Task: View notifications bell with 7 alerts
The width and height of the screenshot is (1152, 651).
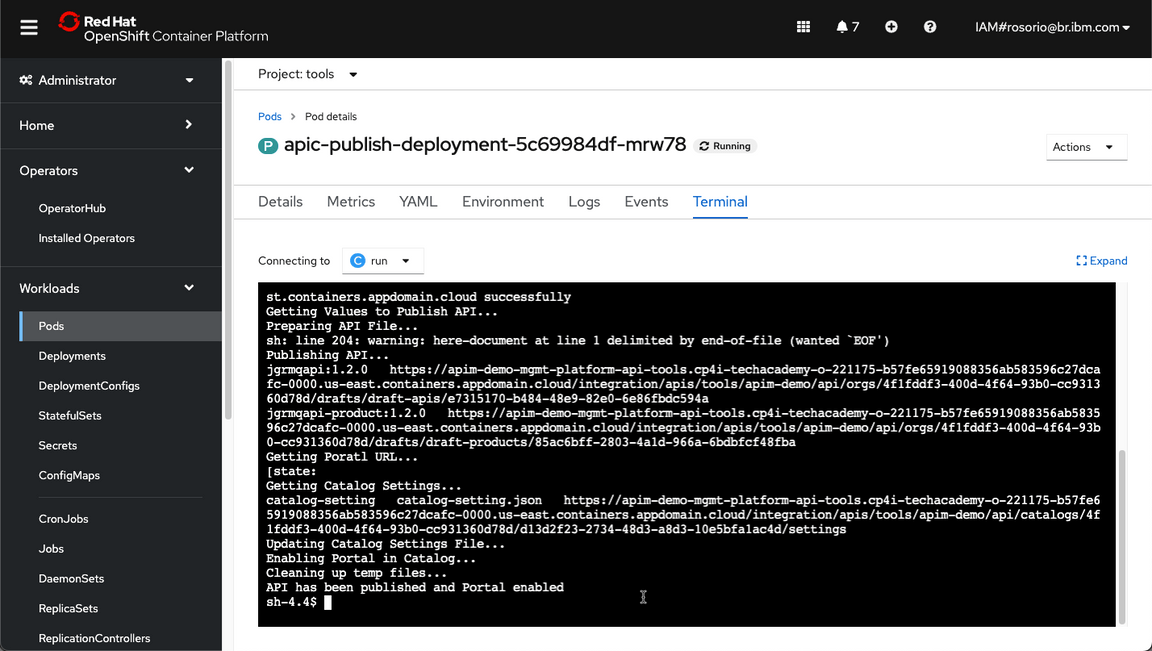Action: tap(847, 27)
